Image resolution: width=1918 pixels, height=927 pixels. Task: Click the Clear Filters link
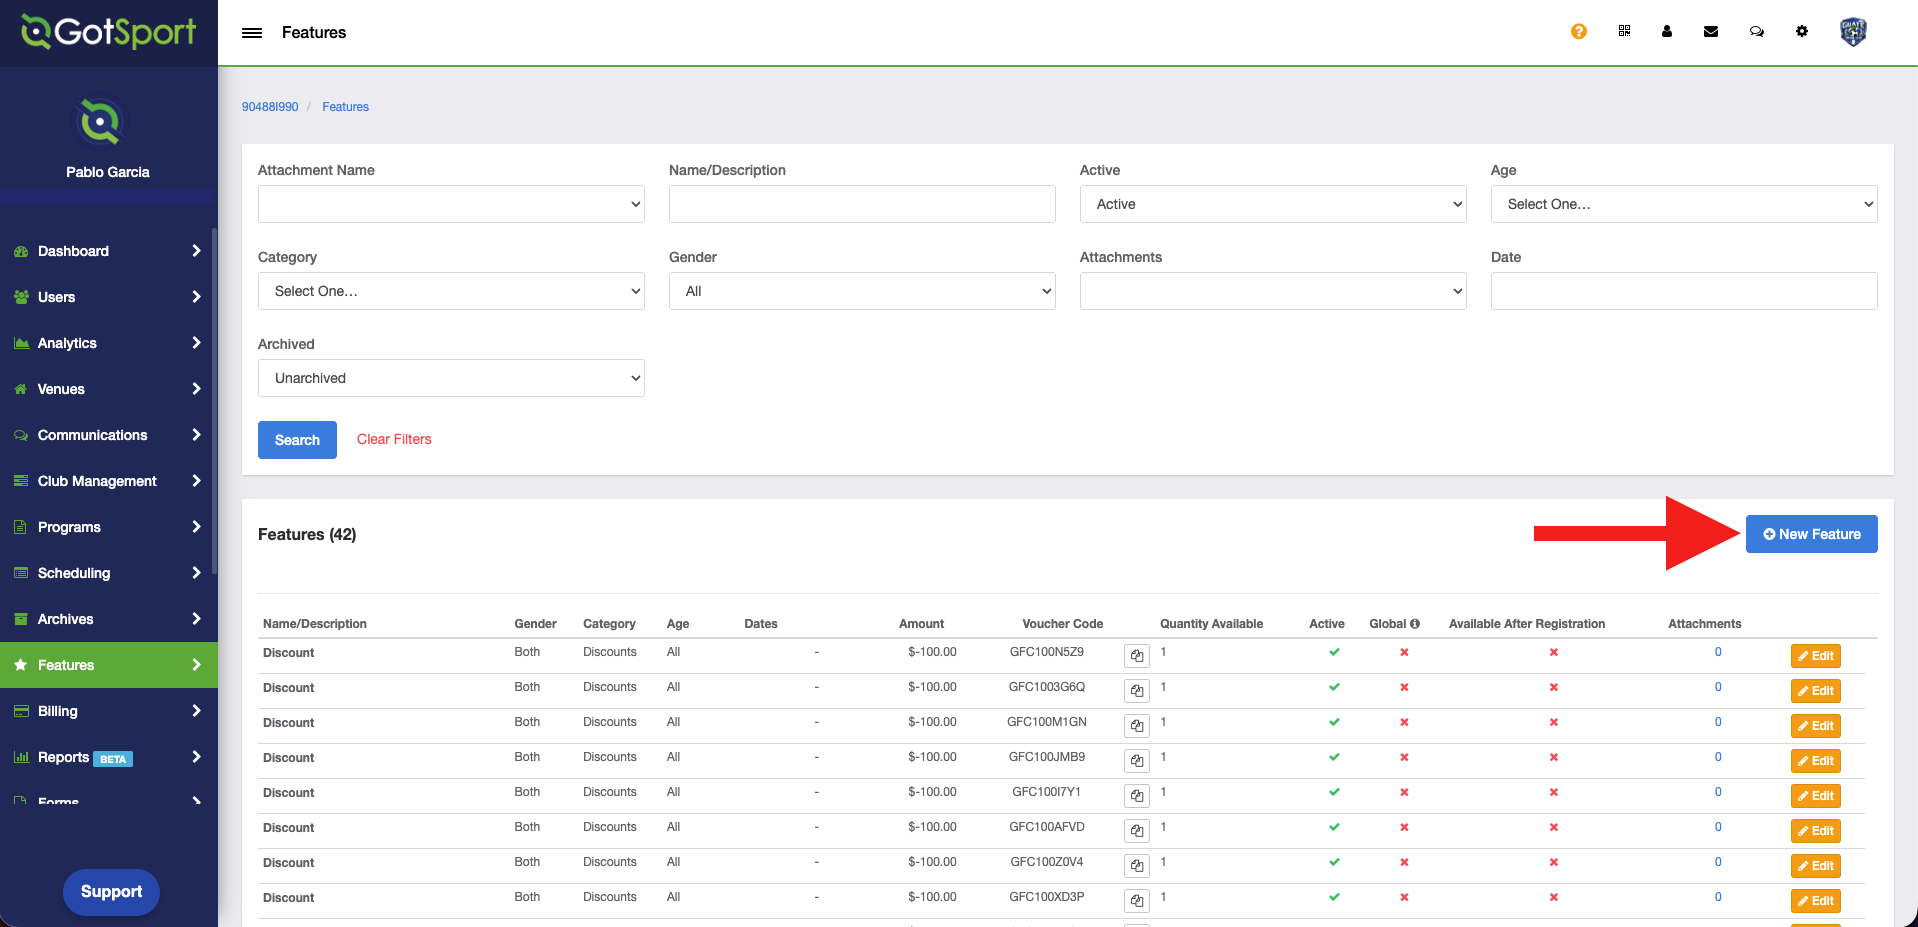394,439
